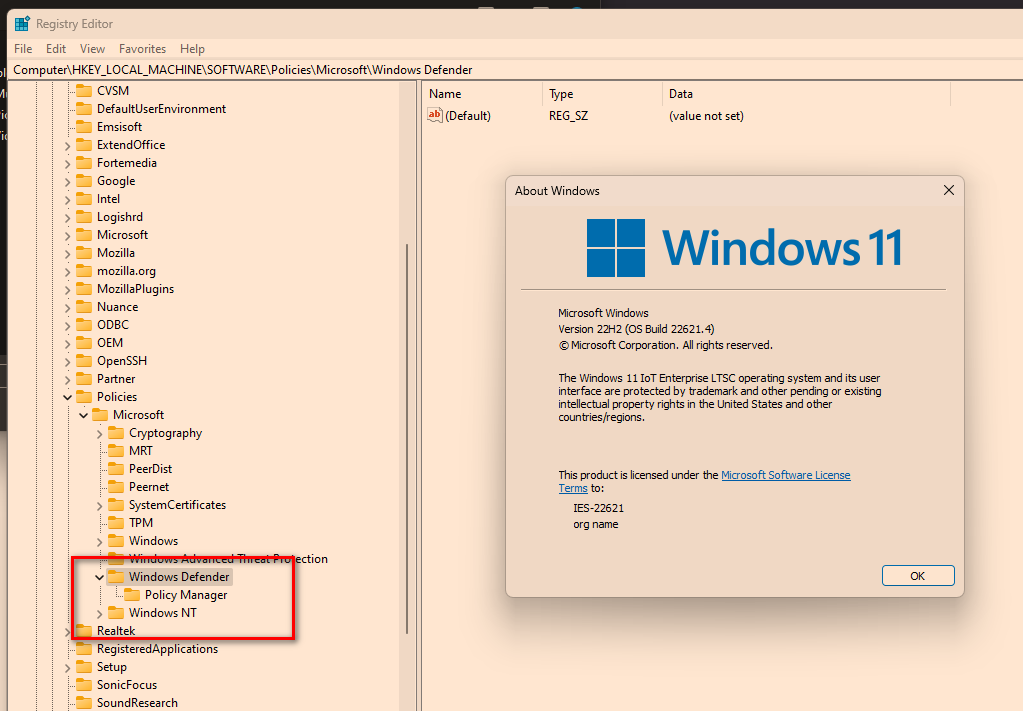Screen dimensions: 1023x711
Task: Select the OEM key
Action: [x=110, y=342]
